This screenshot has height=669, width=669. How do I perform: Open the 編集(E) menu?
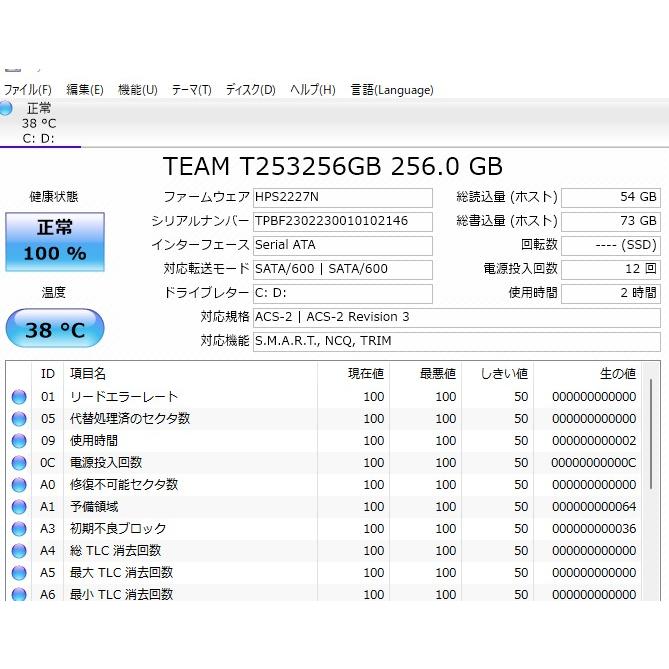(x=85, y=90)
